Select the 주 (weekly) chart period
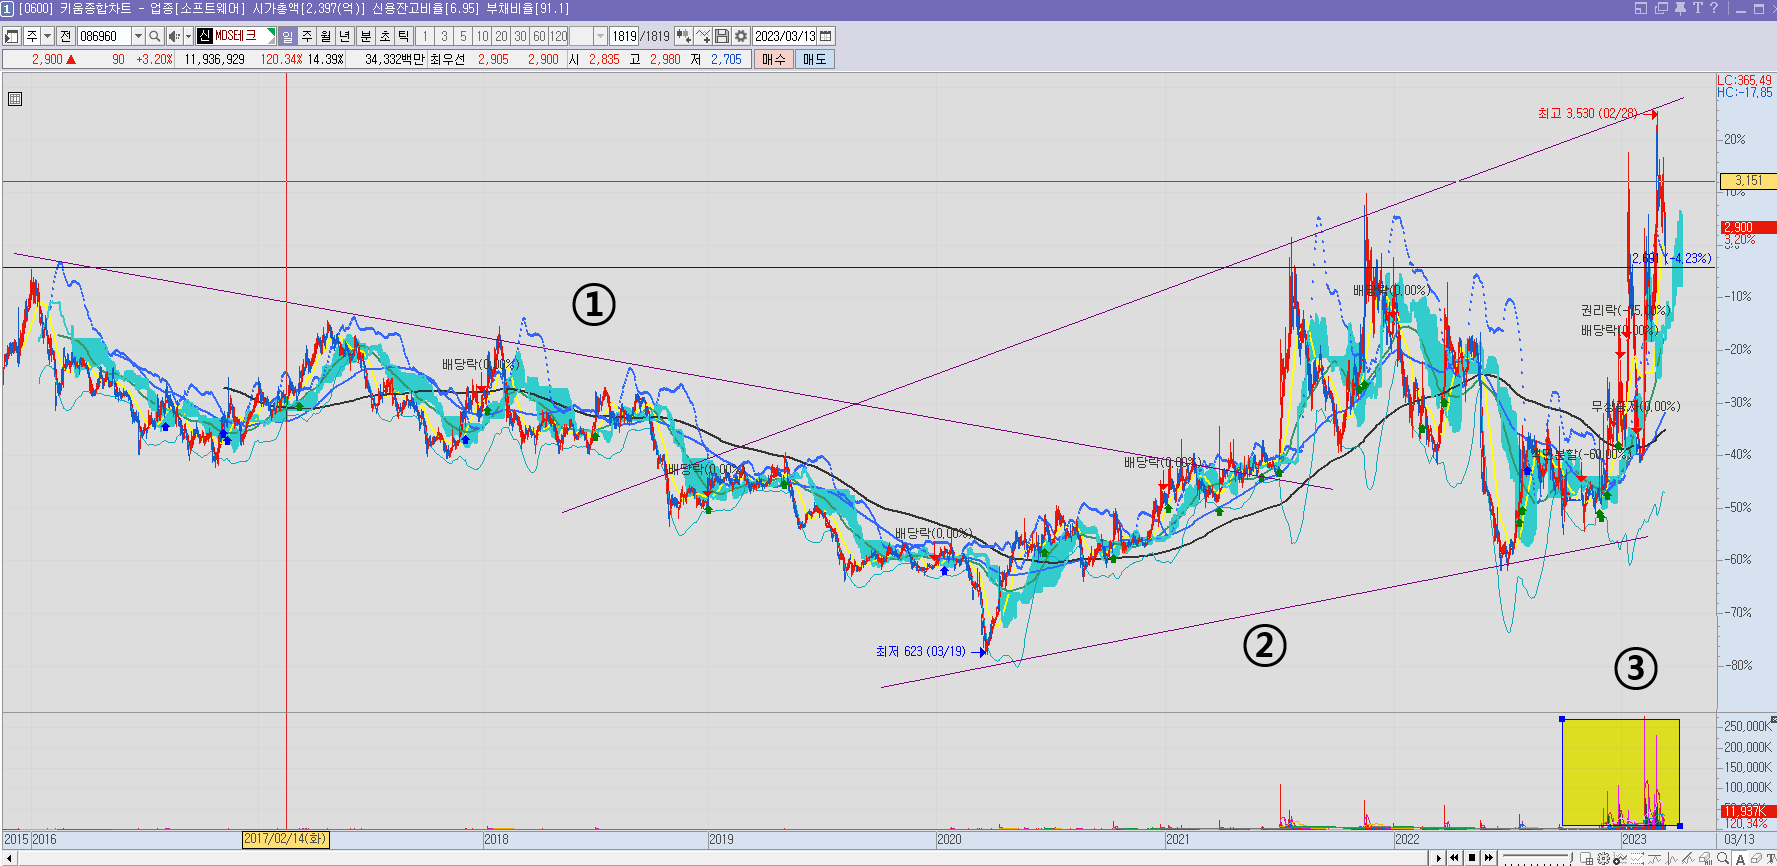Viewport: 1777px width, 866px height. (307, 36)
